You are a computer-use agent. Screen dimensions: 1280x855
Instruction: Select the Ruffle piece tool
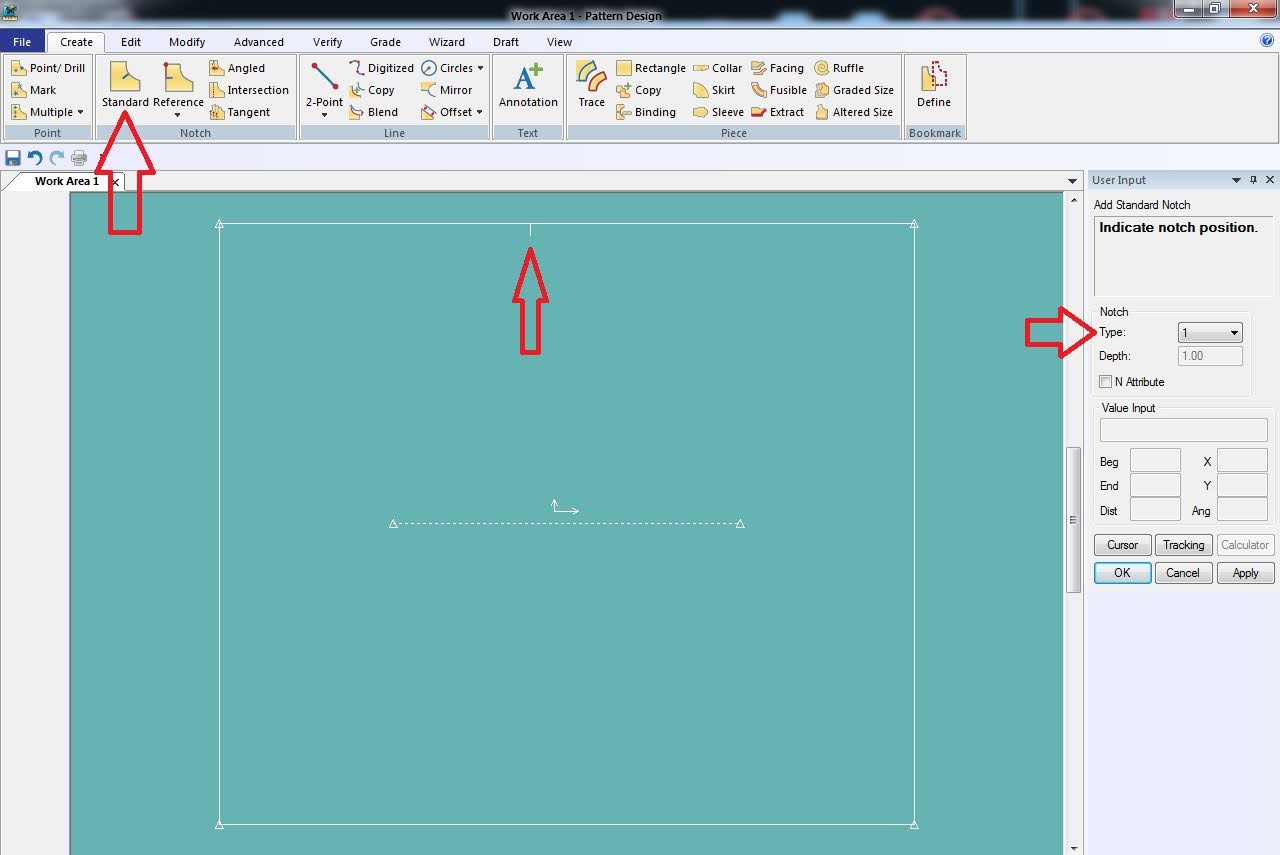click(839, 68)
